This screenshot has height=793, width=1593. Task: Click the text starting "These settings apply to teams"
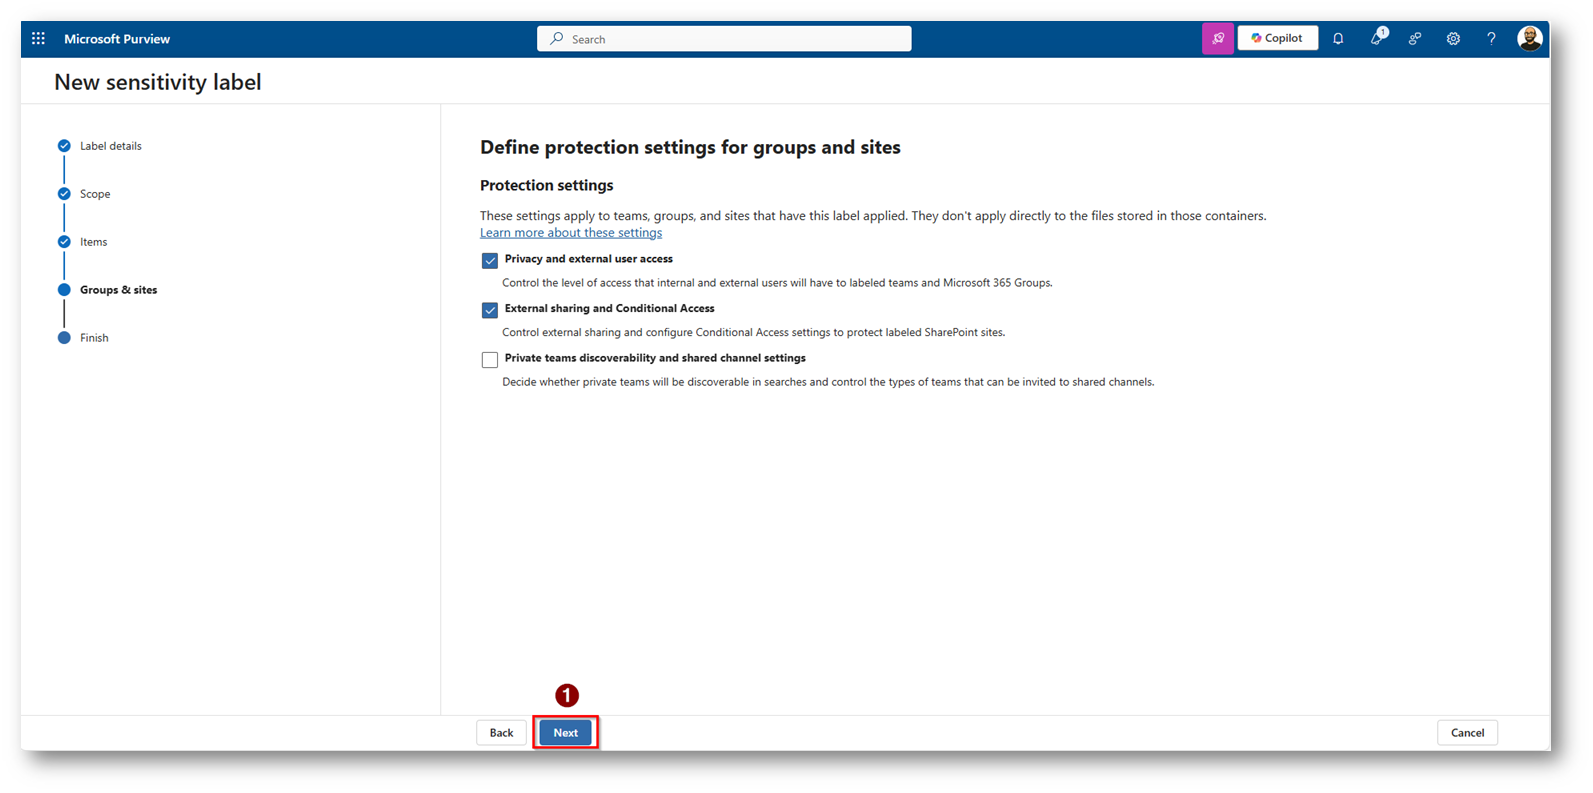pyautogui.click(x=873, y=216)
